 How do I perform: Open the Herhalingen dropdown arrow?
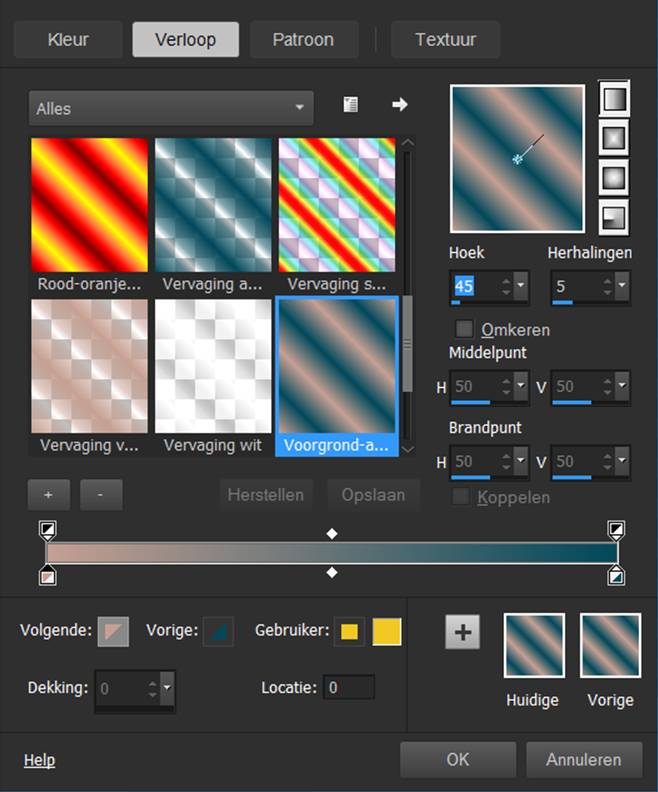point(622,287)
